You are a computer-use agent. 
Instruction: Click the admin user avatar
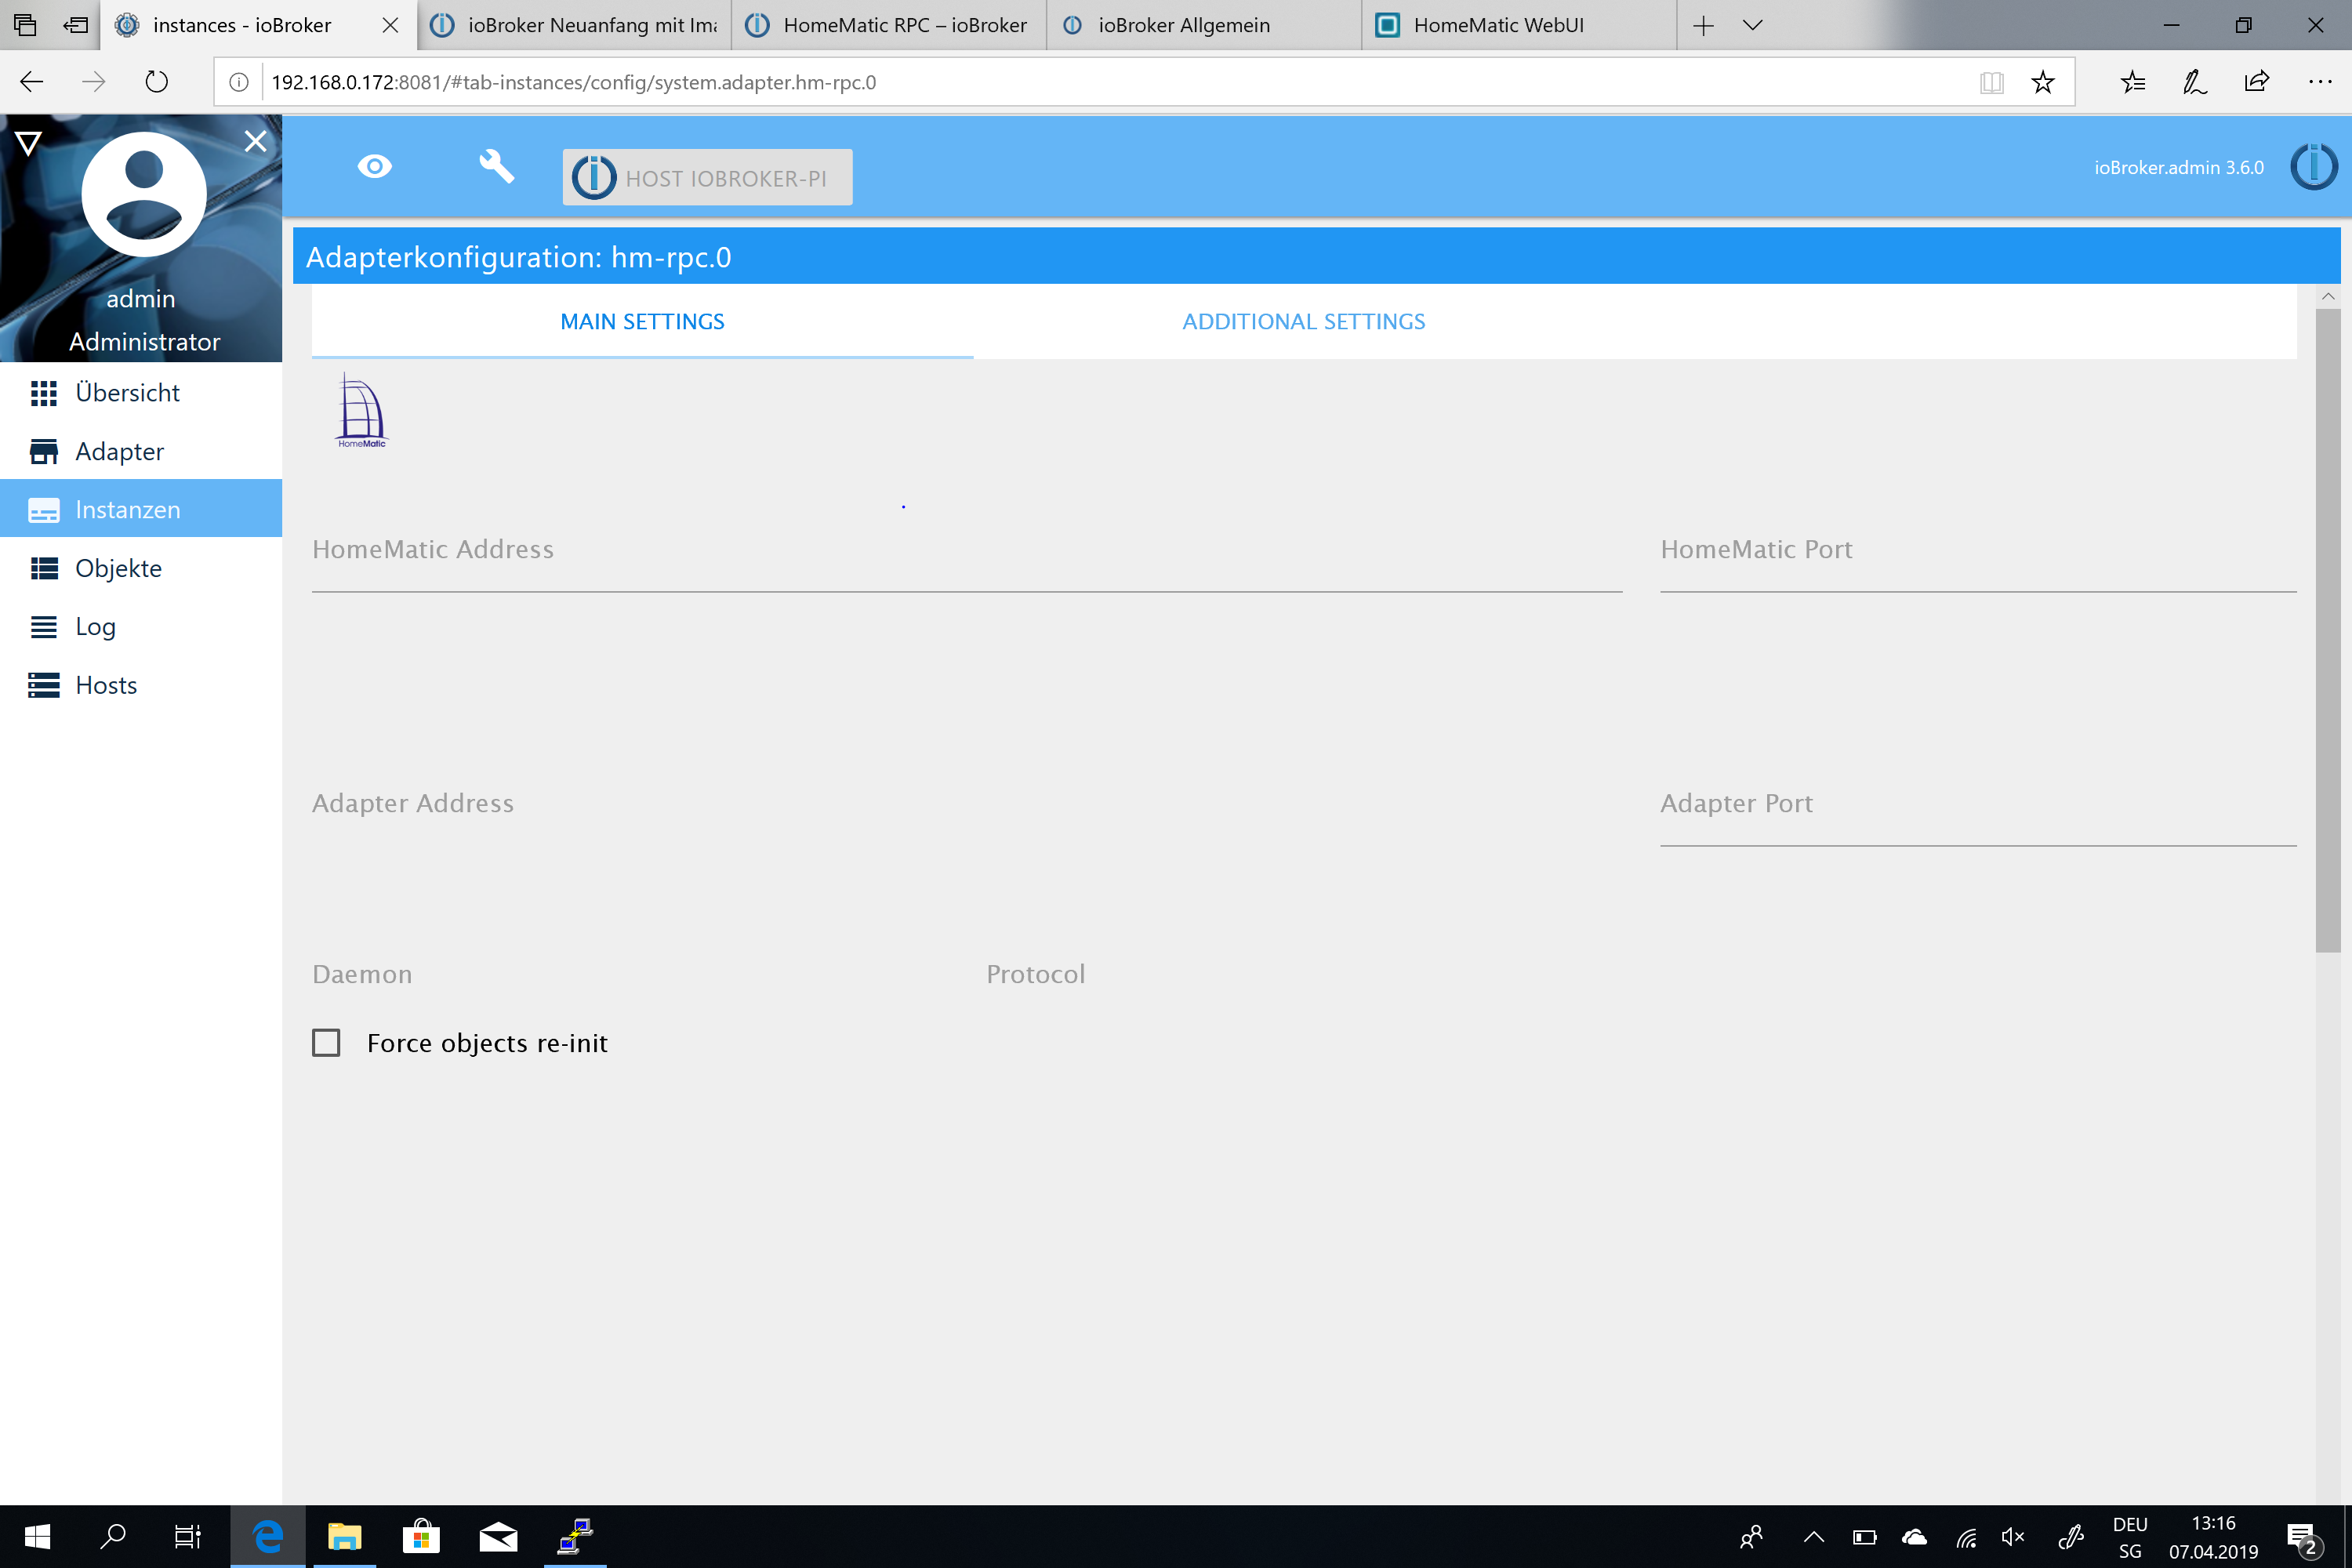144,194
